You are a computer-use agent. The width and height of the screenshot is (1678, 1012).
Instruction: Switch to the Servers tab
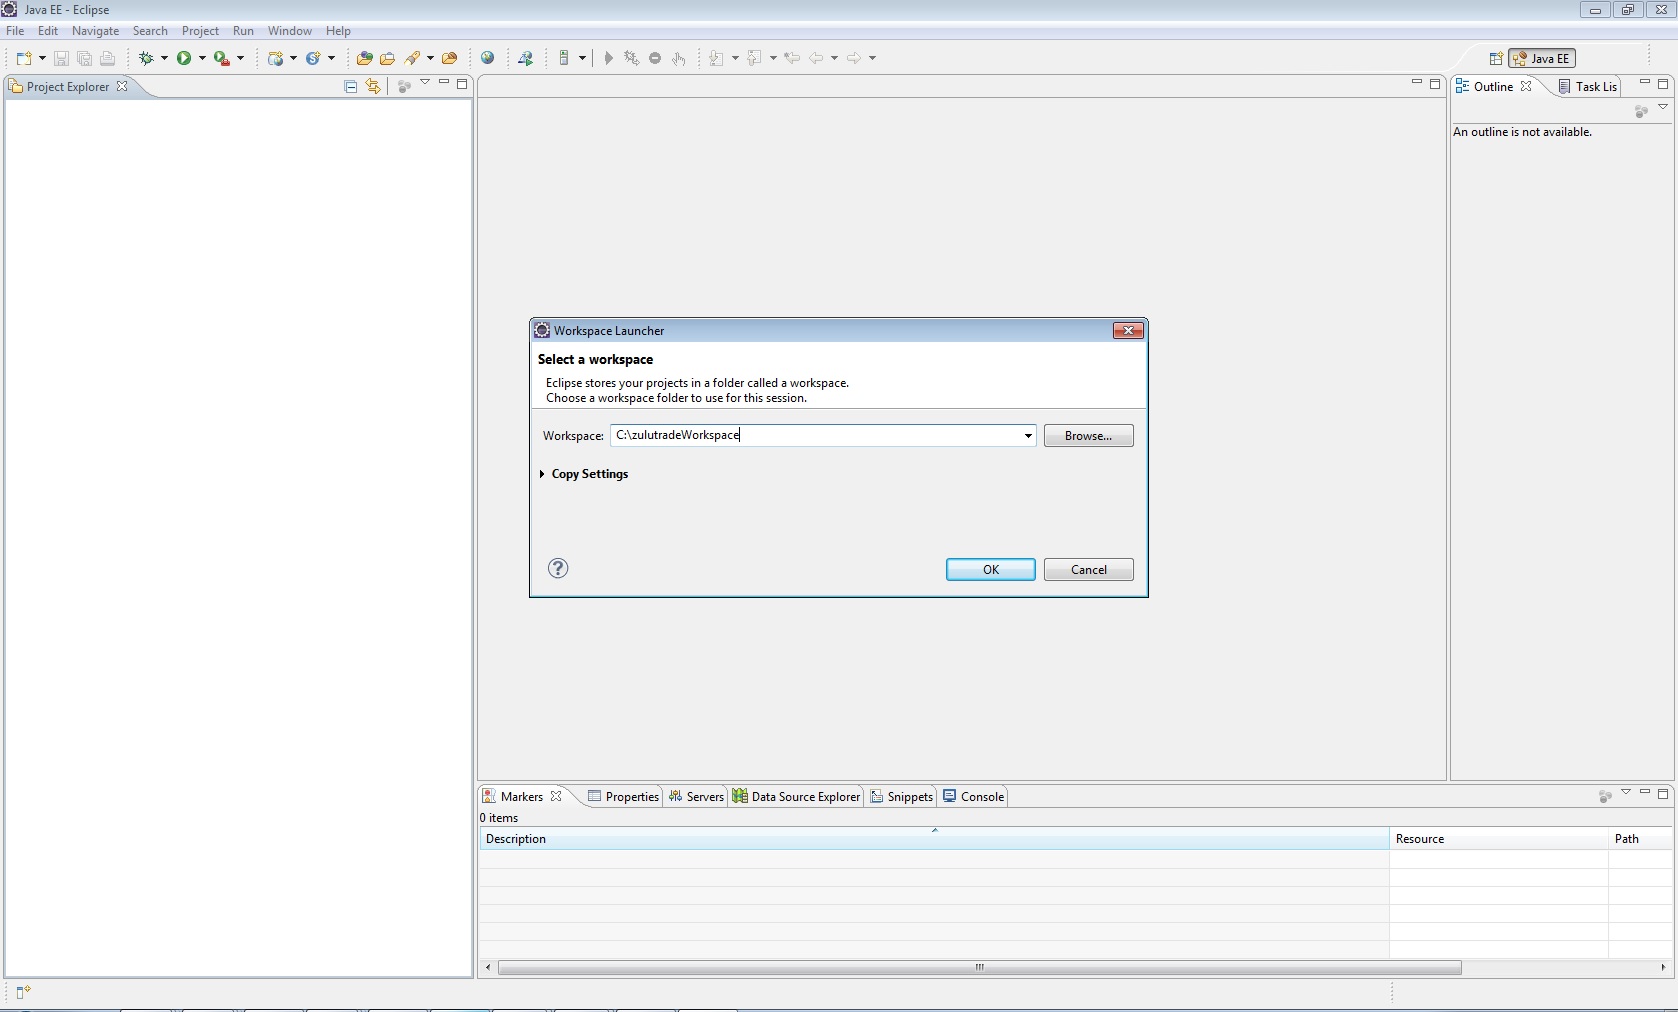(696, 797)
